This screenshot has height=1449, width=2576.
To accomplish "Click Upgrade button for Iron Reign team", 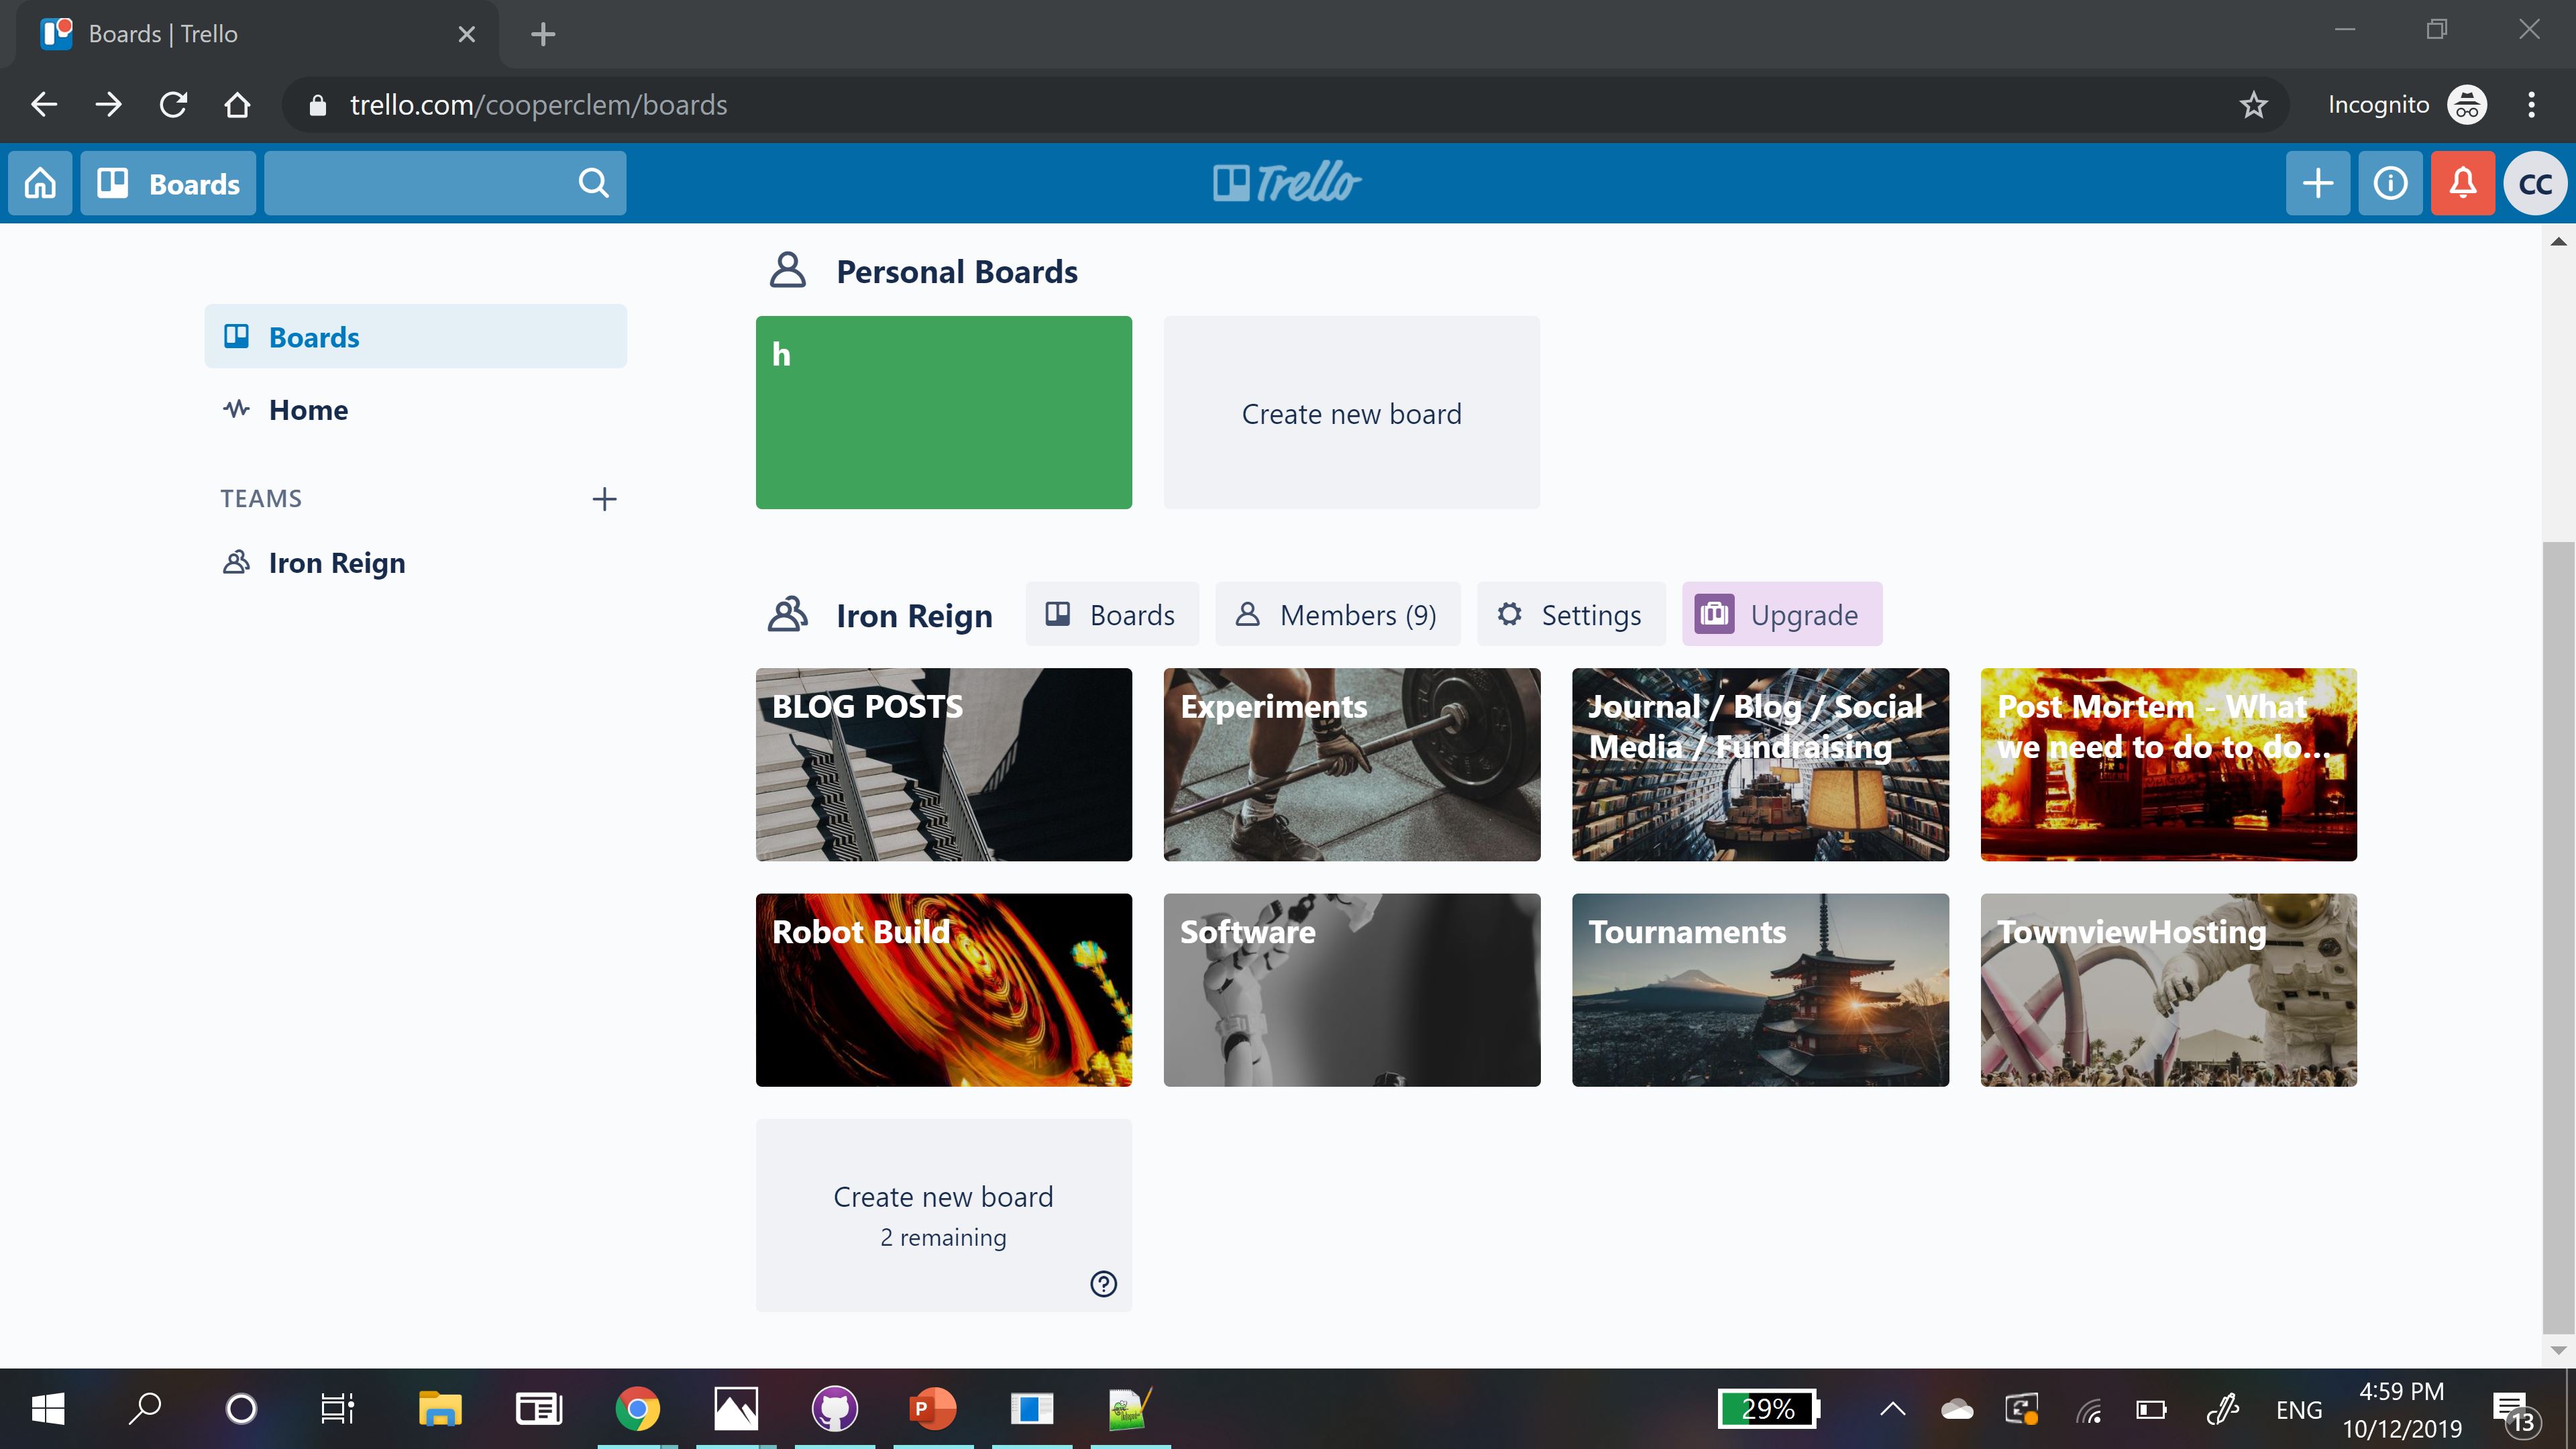I will coord(1780,614).
